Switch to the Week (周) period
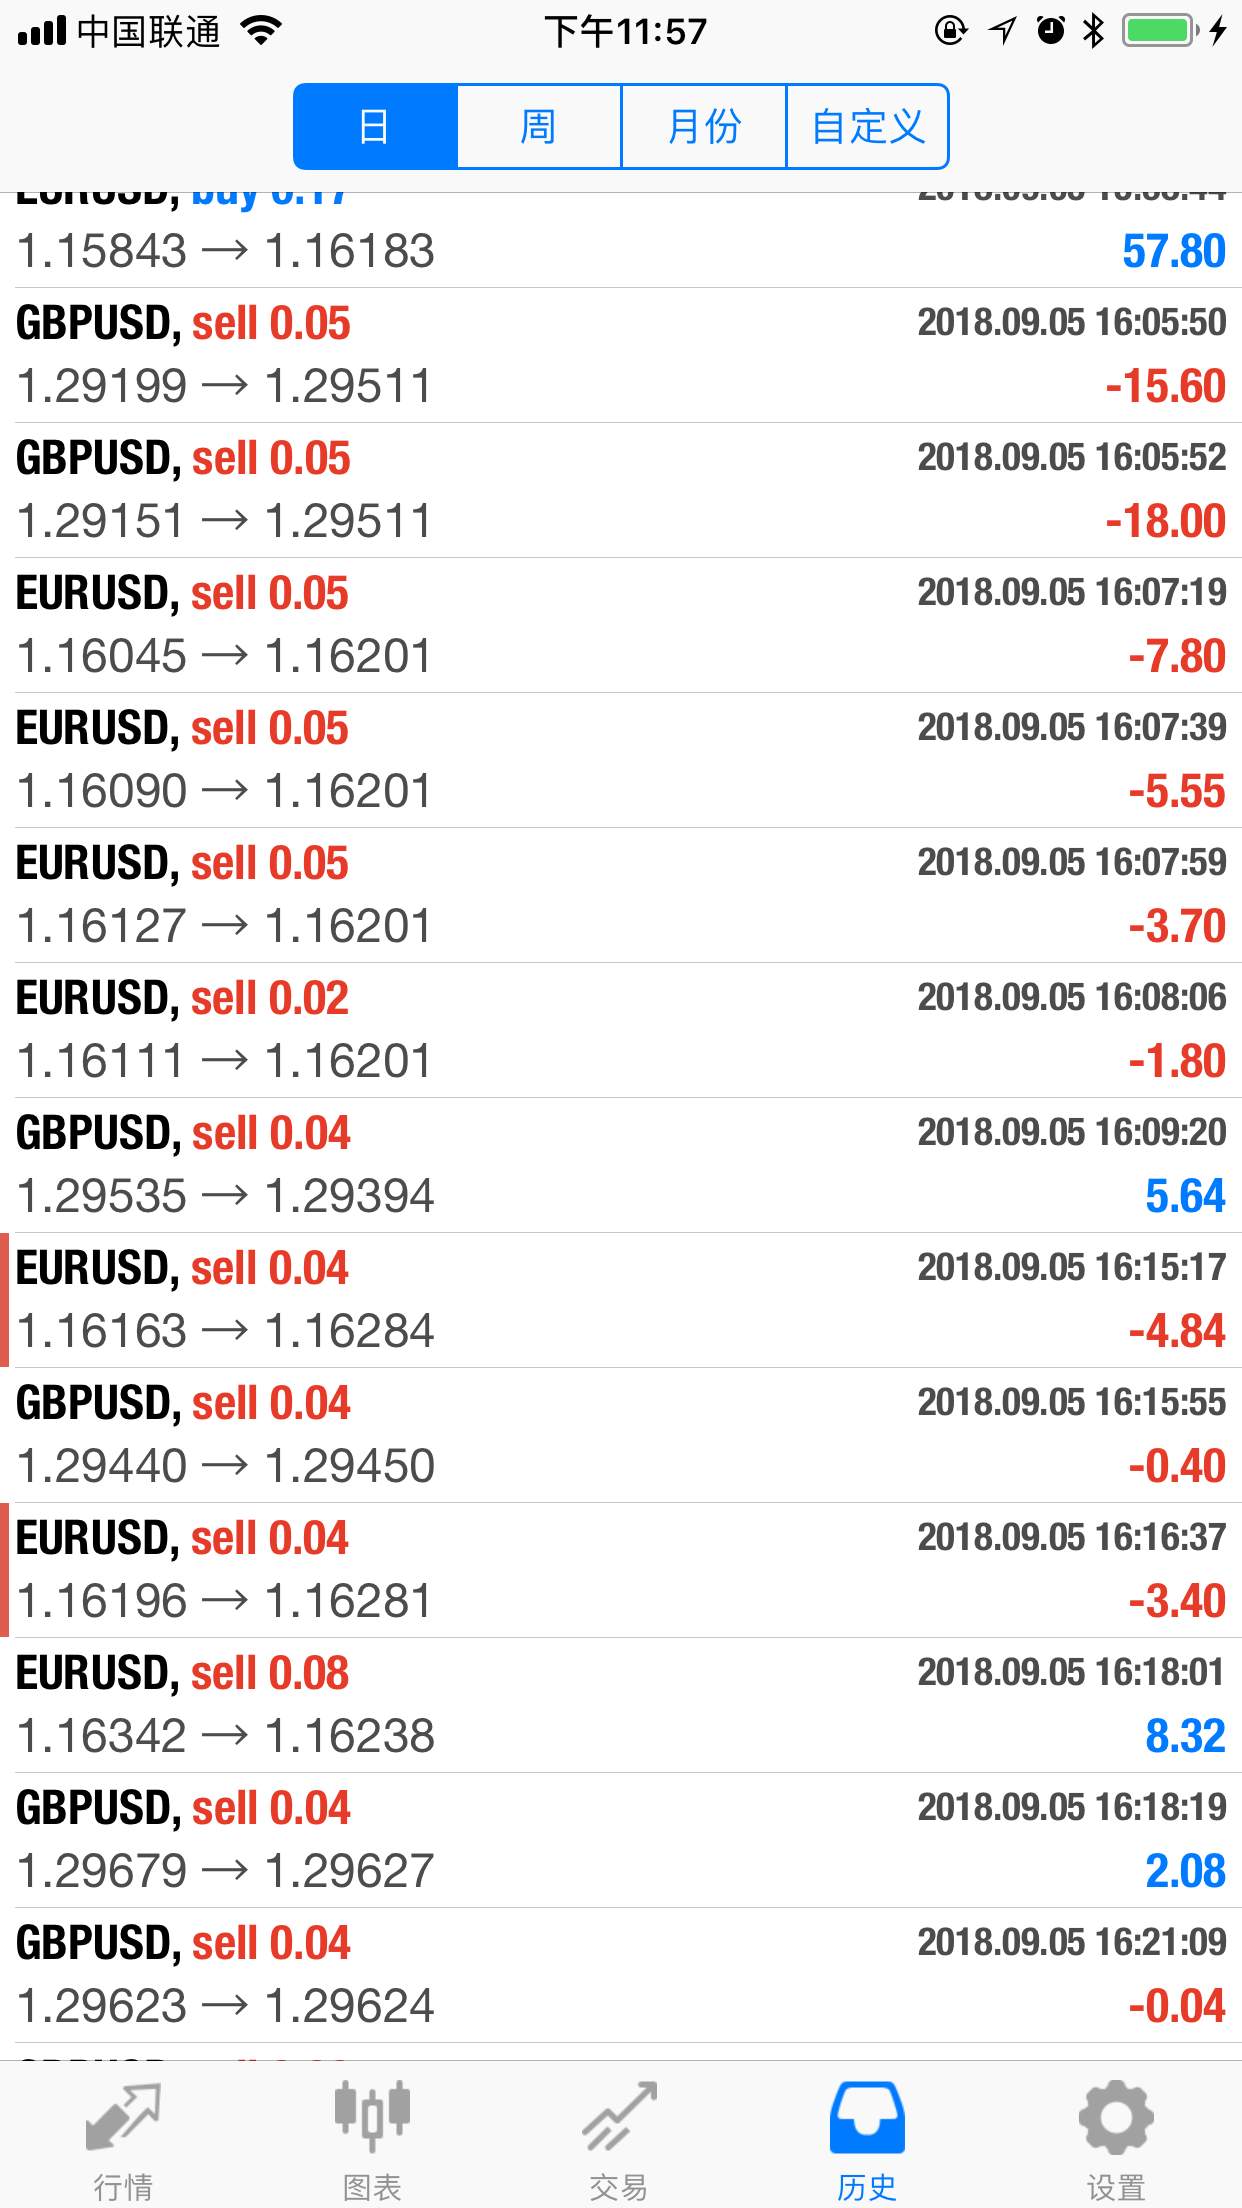This screenshot has width=1242, height=2208. (539, 127)
